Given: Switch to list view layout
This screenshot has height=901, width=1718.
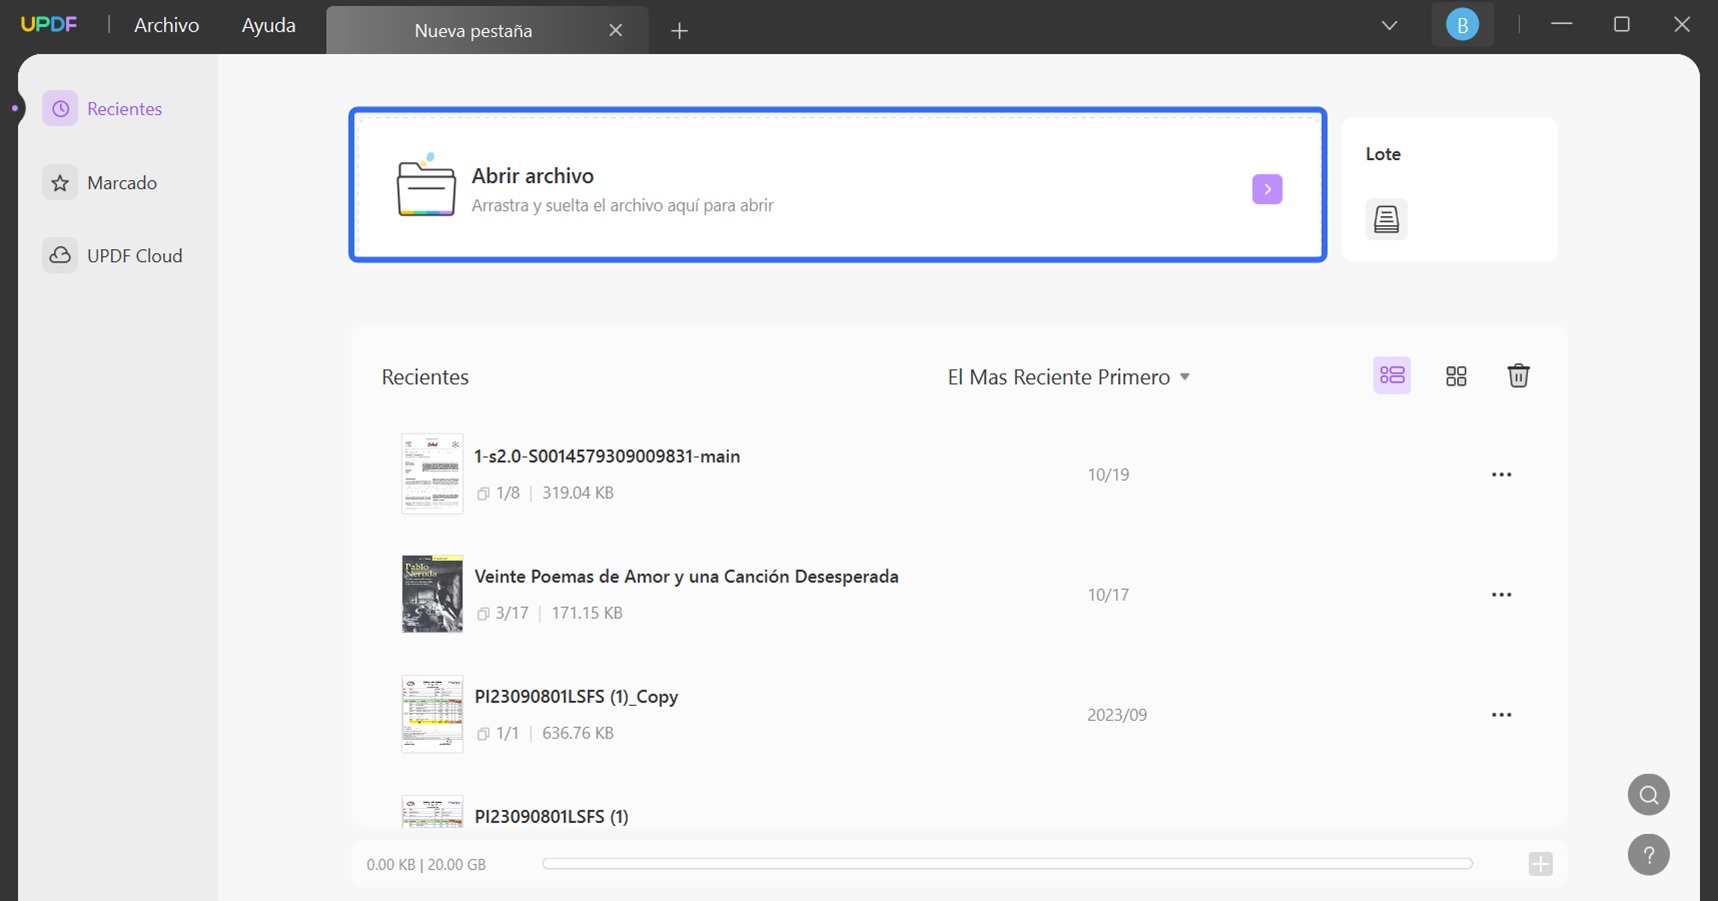Looking at the screenshot, I should (1392, 376).
